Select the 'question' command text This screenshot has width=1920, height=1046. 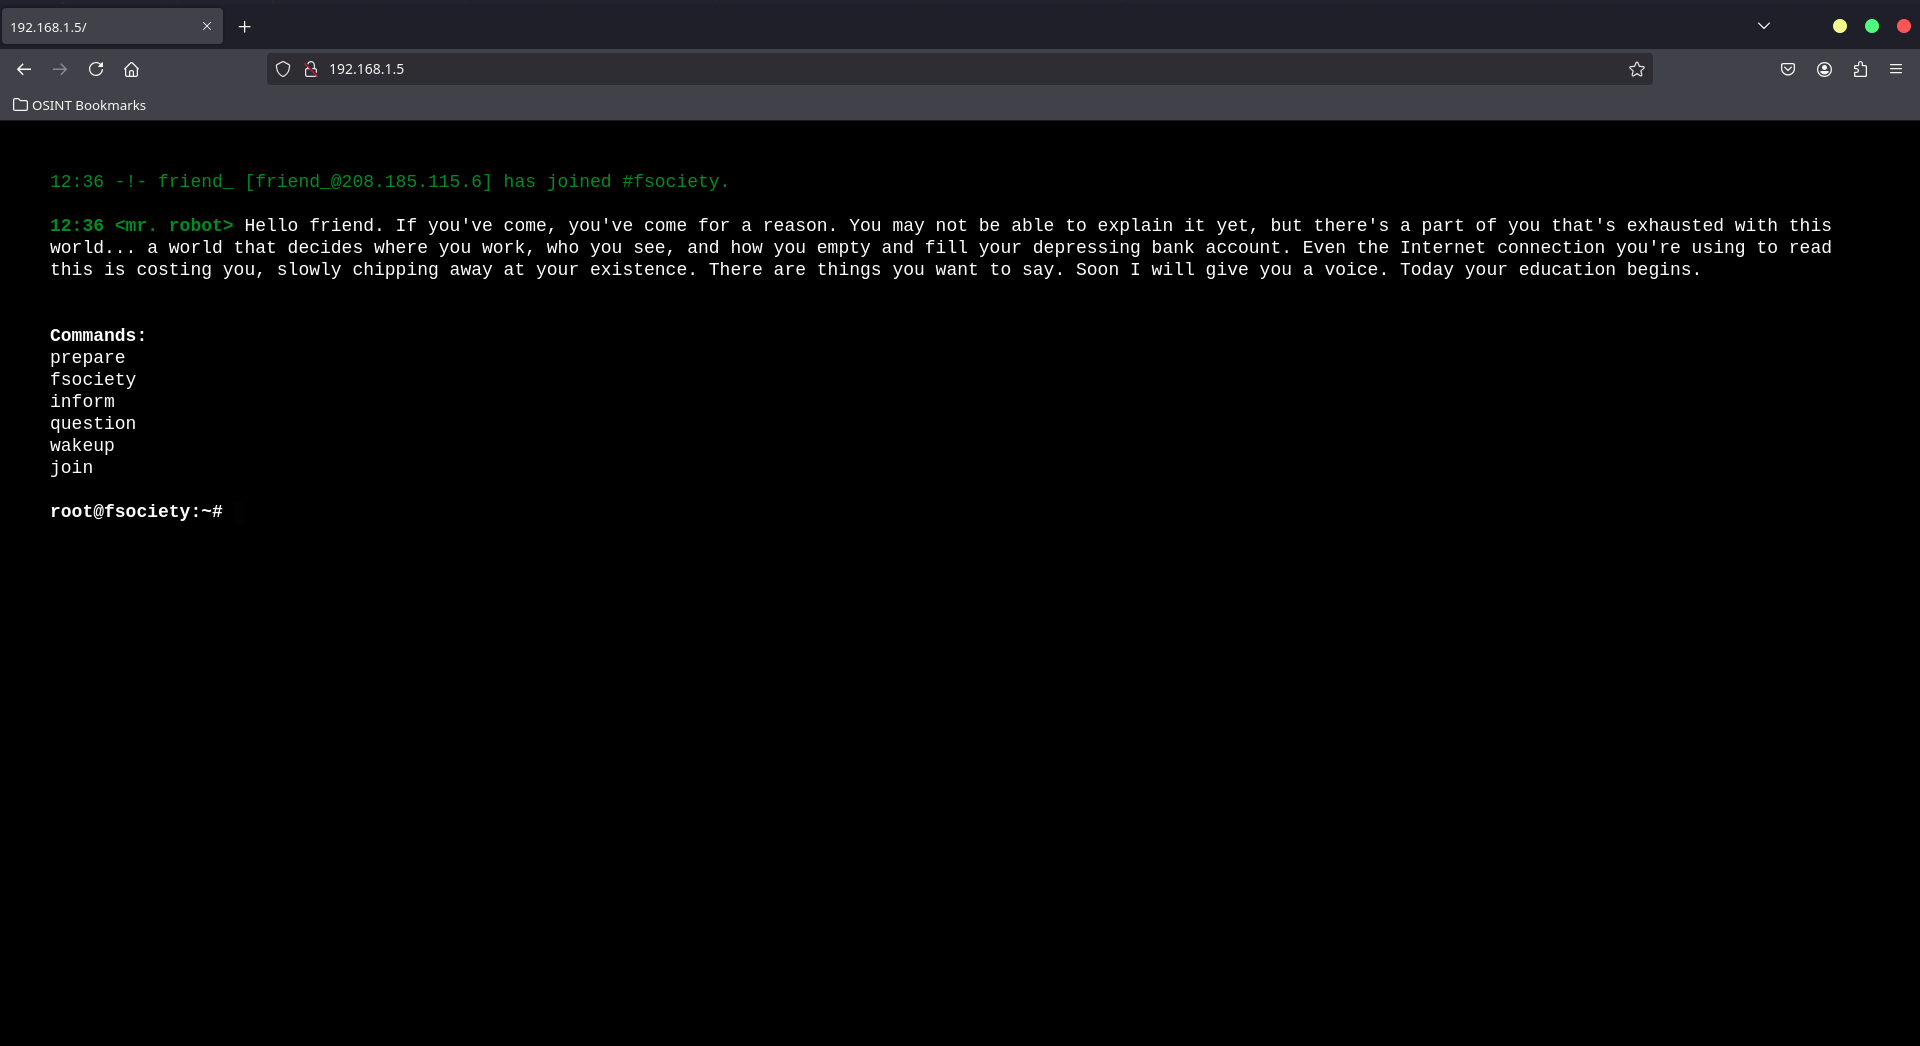93,424
